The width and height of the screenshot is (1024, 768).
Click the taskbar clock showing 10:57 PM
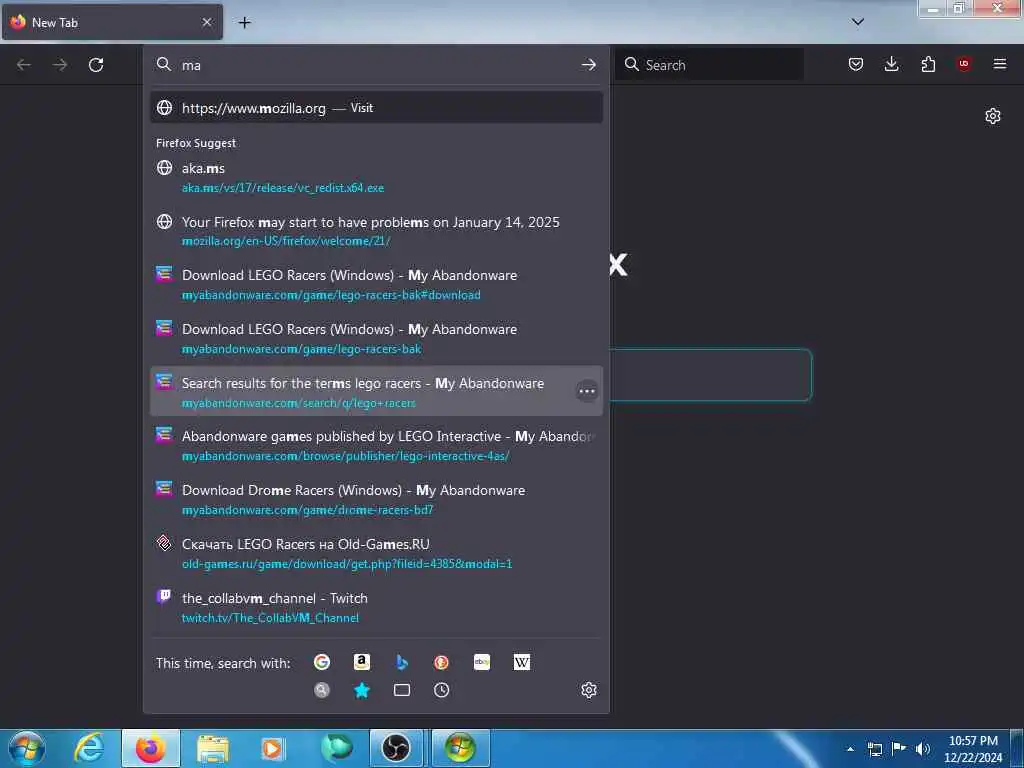click(x=973, y=749)
